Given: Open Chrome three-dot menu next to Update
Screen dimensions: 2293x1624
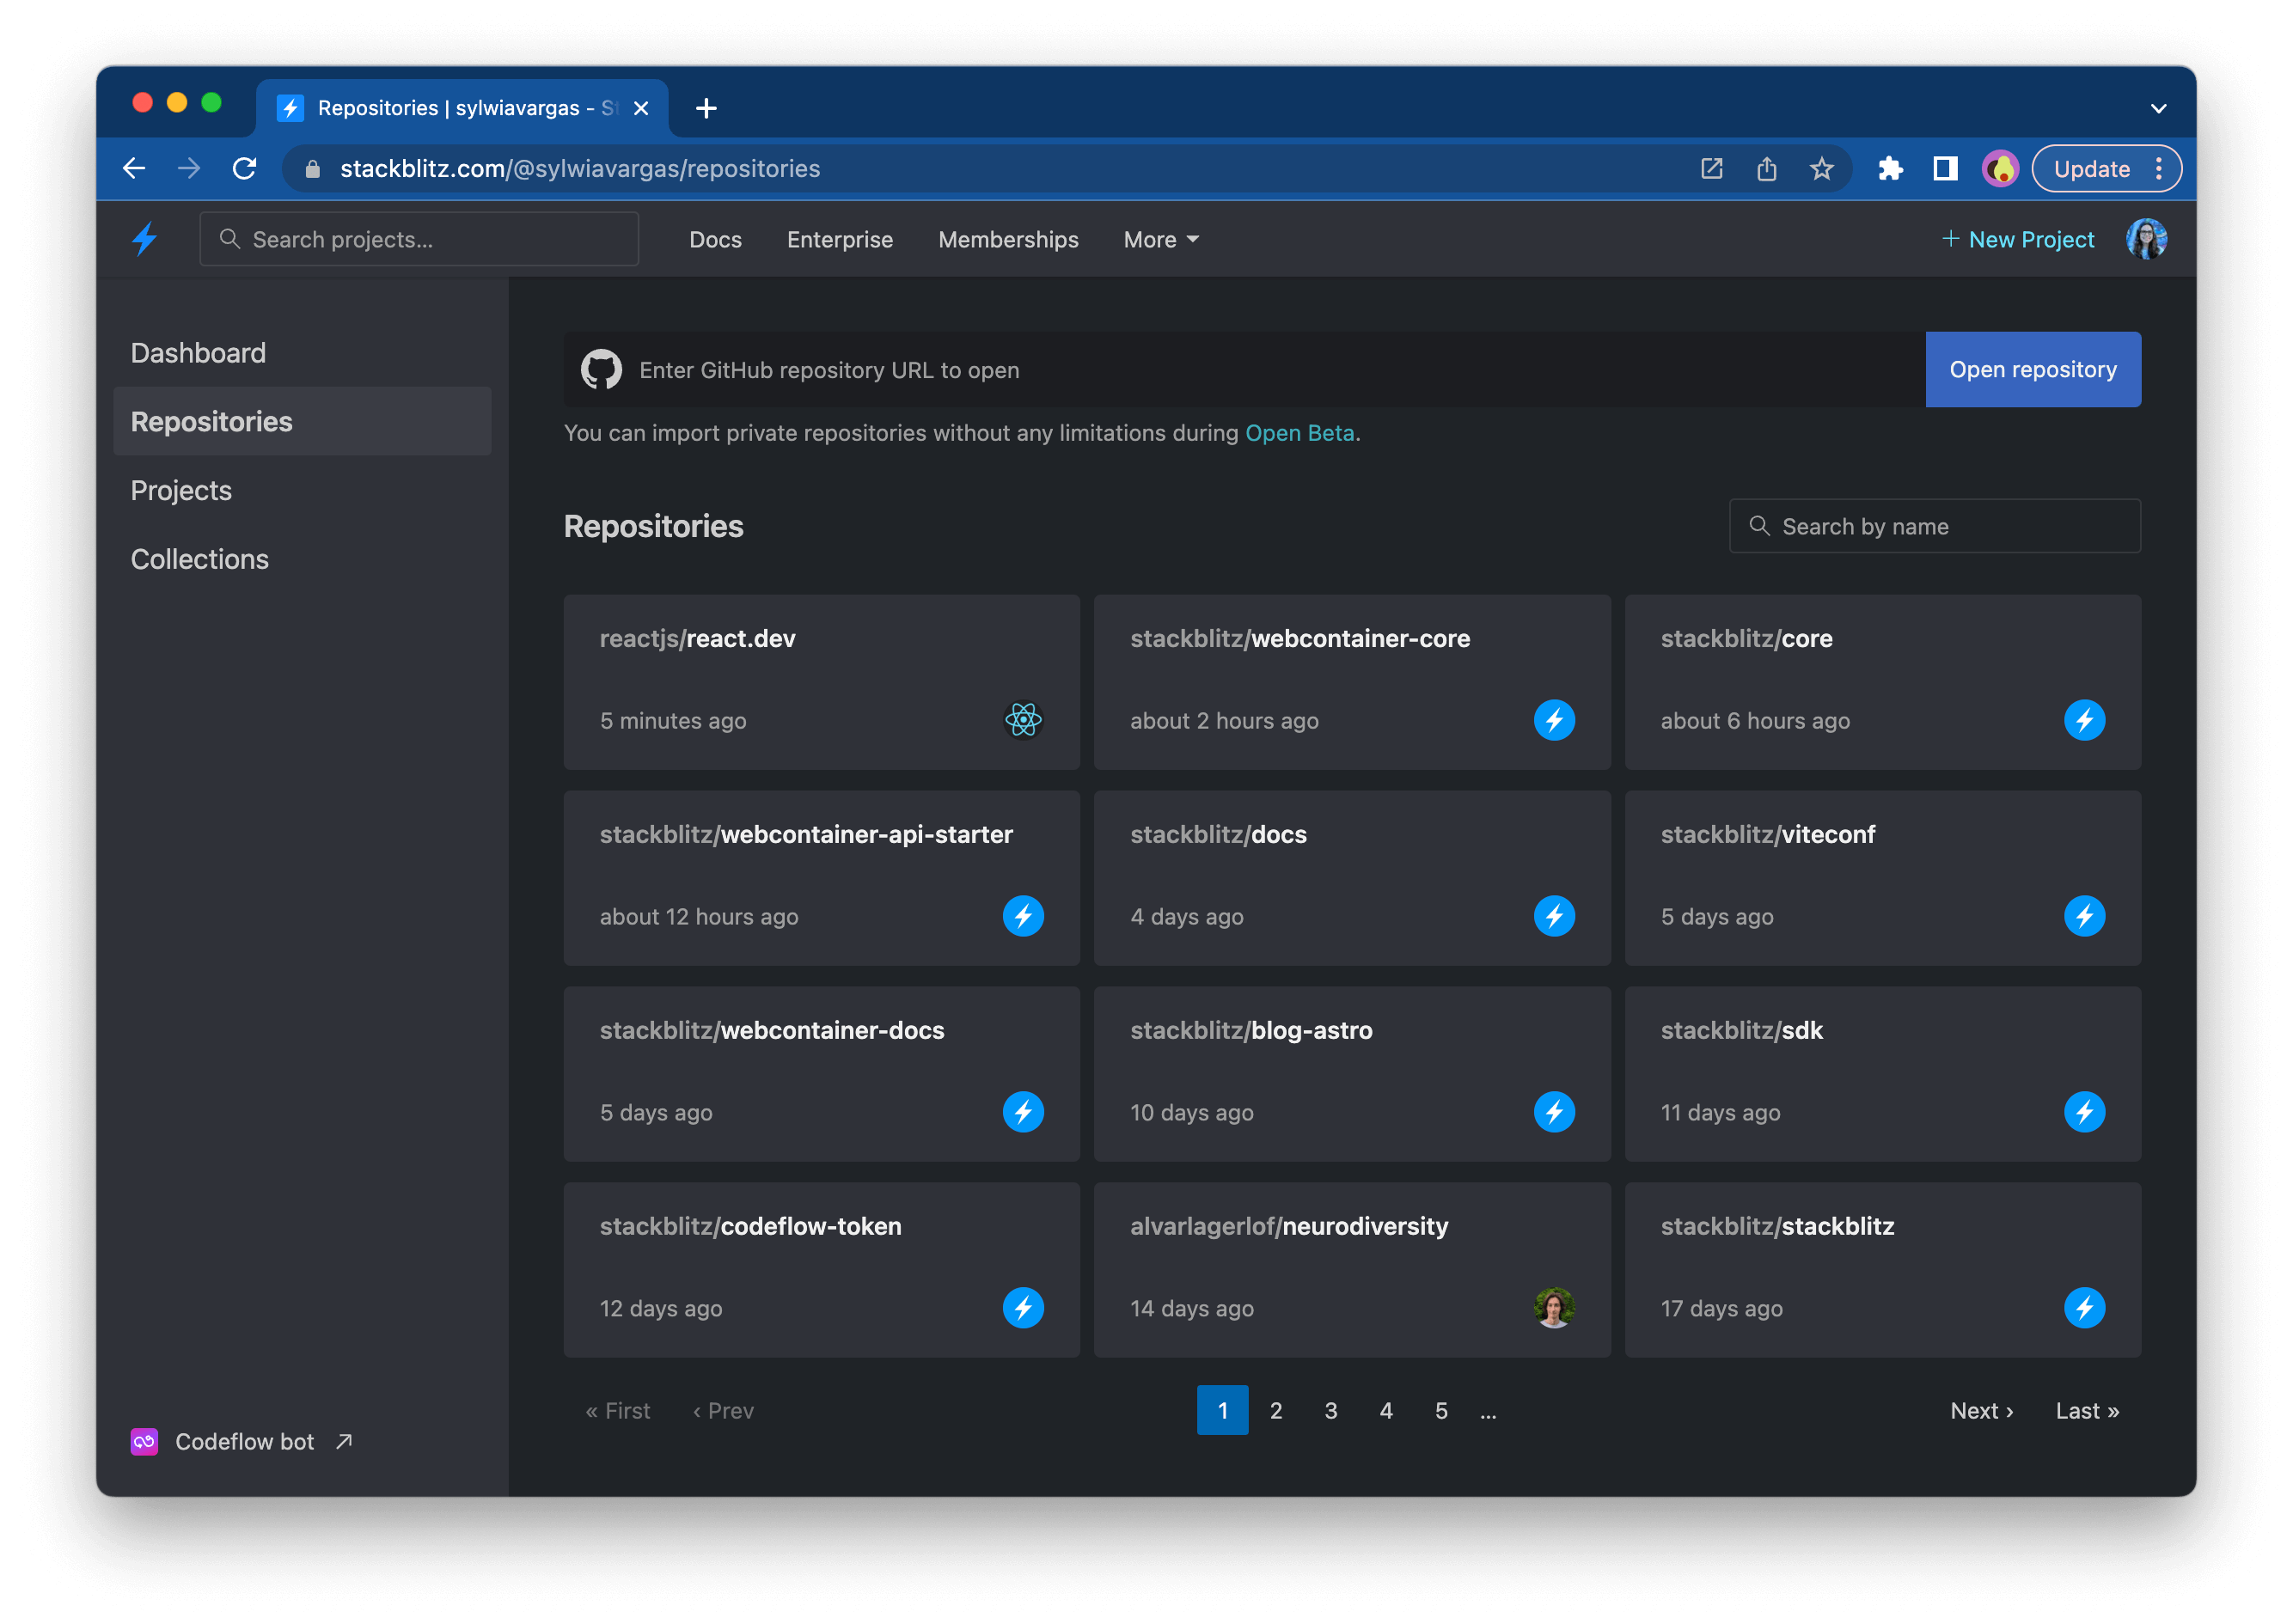Looking at the screenshot, I should tap(2159, 169).
